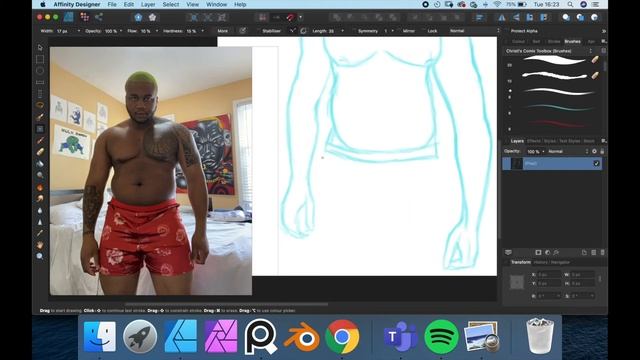Switch to the Export persona icon
640x360 pixels.
click(99, 17)
